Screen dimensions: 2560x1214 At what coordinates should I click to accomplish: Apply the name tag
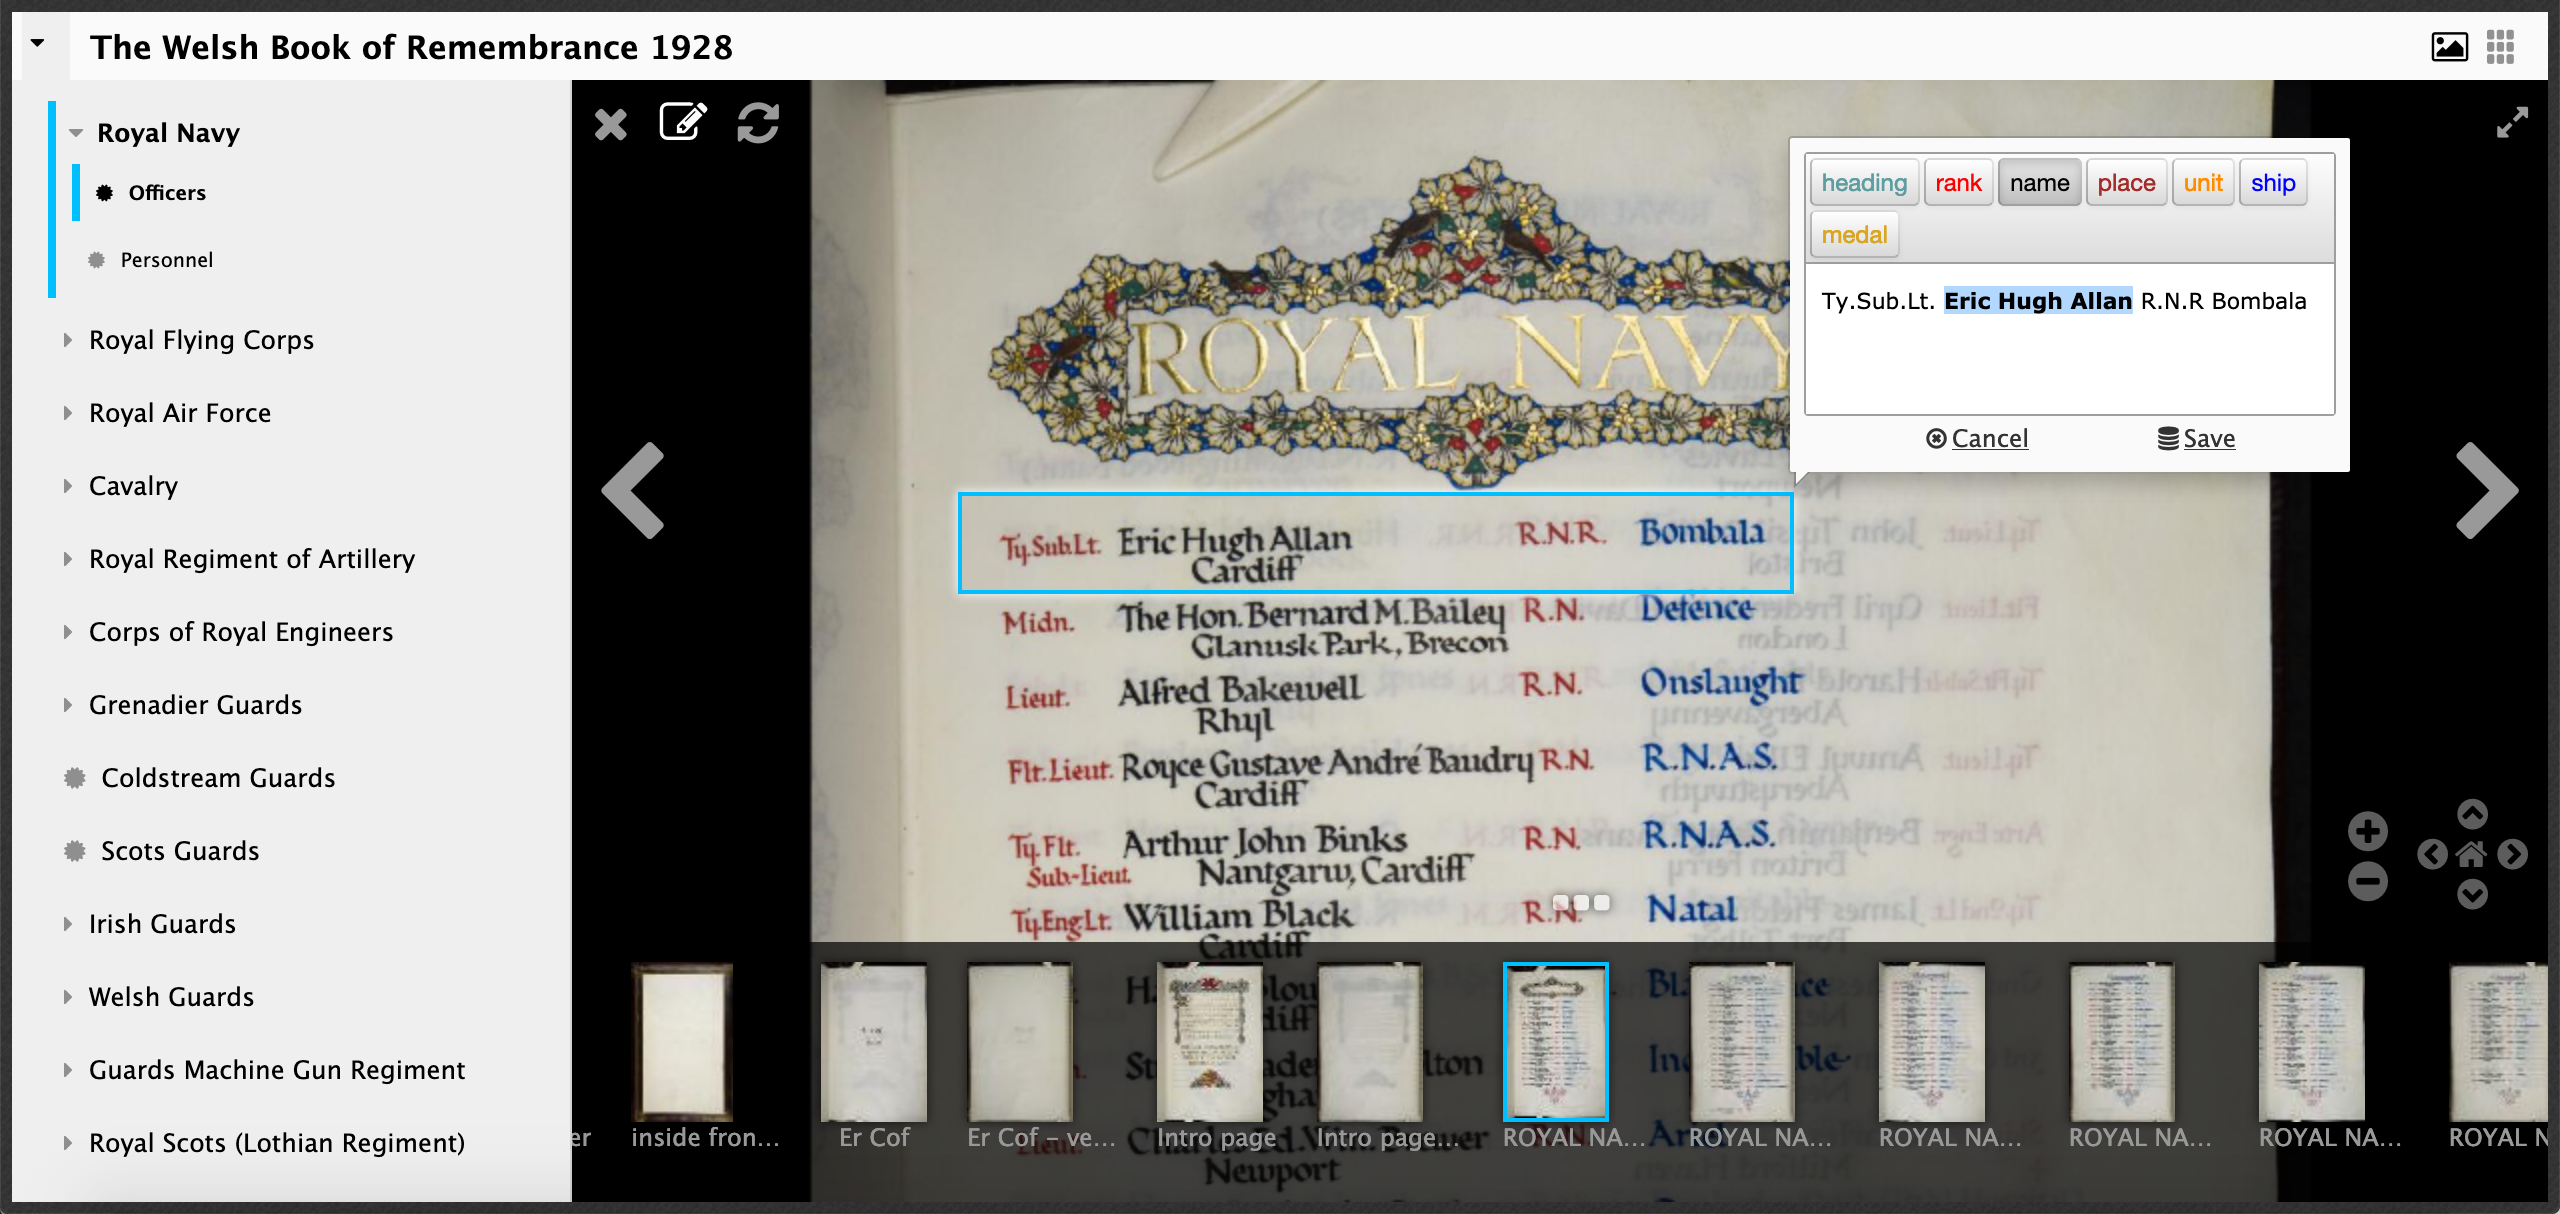tap(2039, 183)
